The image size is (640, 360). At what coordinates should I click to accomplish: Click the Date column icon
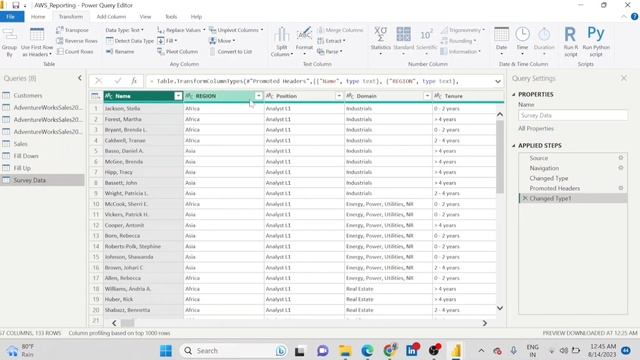501,41
